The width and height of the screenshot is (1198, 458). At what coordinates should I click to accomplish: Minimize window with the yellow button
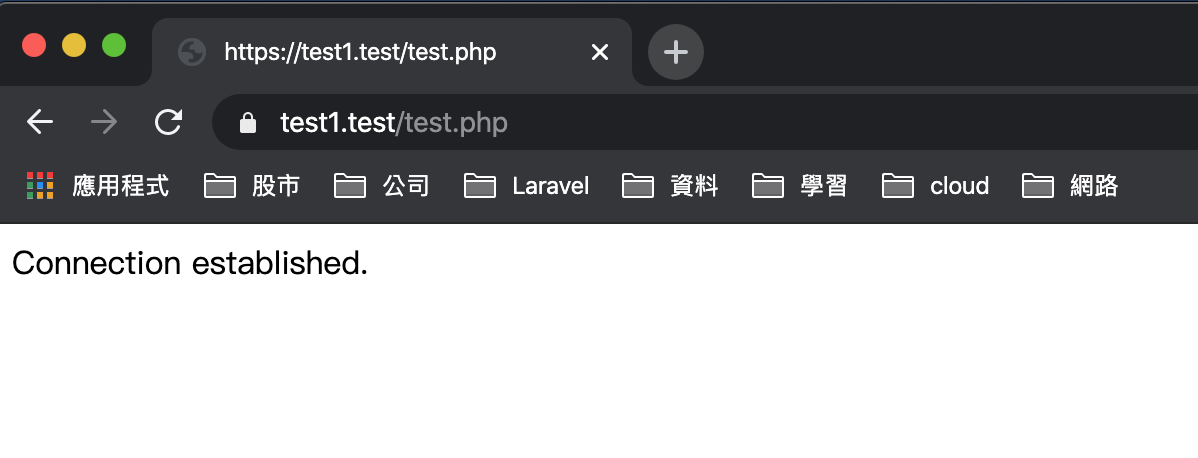(x=74, y=45)
